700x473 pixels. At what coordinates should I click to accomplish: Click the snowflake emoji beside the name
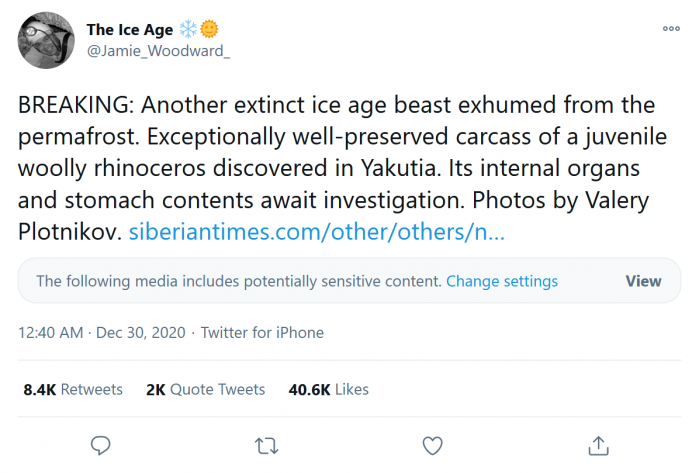point(189,30)
